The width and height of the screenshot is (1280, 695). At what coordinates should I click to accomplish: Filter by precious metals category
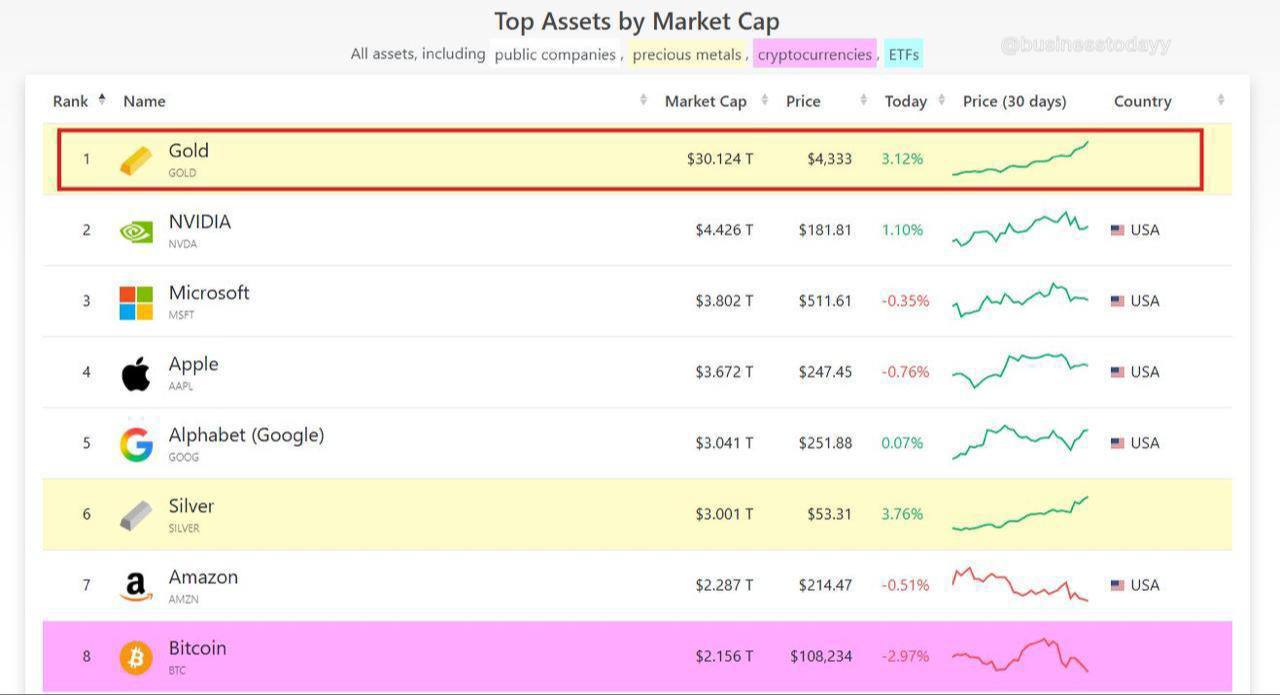(x=687, y=54)
